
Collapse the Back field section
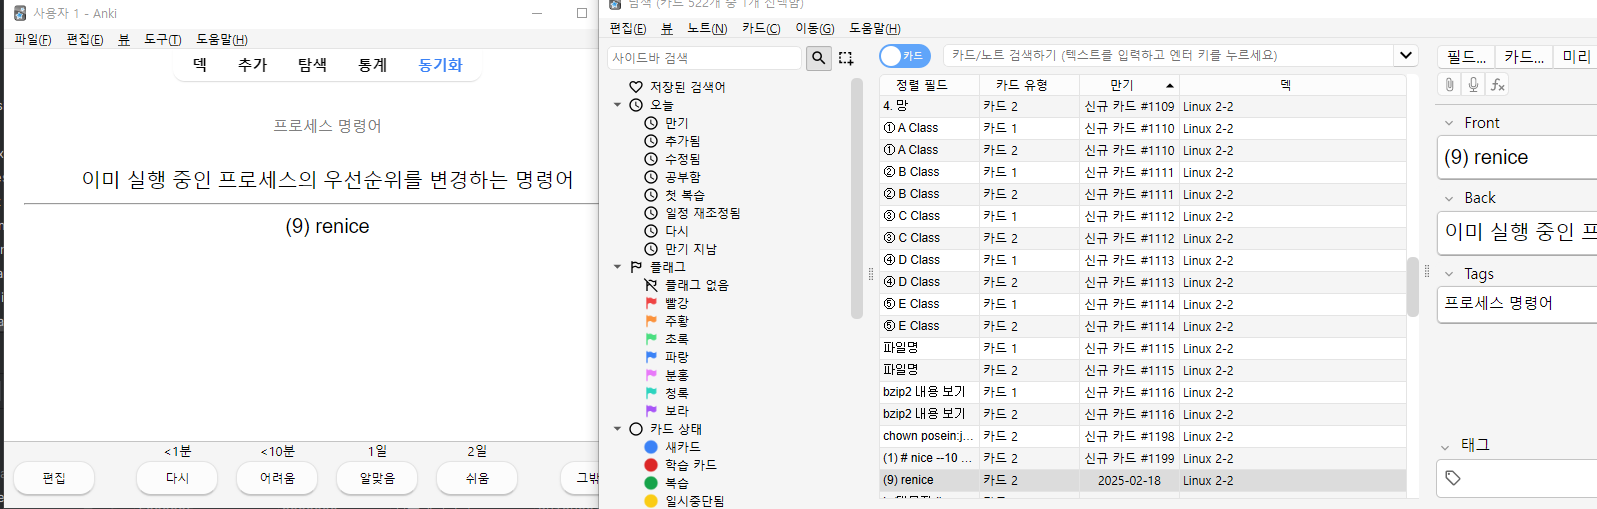click(1449, 198)
